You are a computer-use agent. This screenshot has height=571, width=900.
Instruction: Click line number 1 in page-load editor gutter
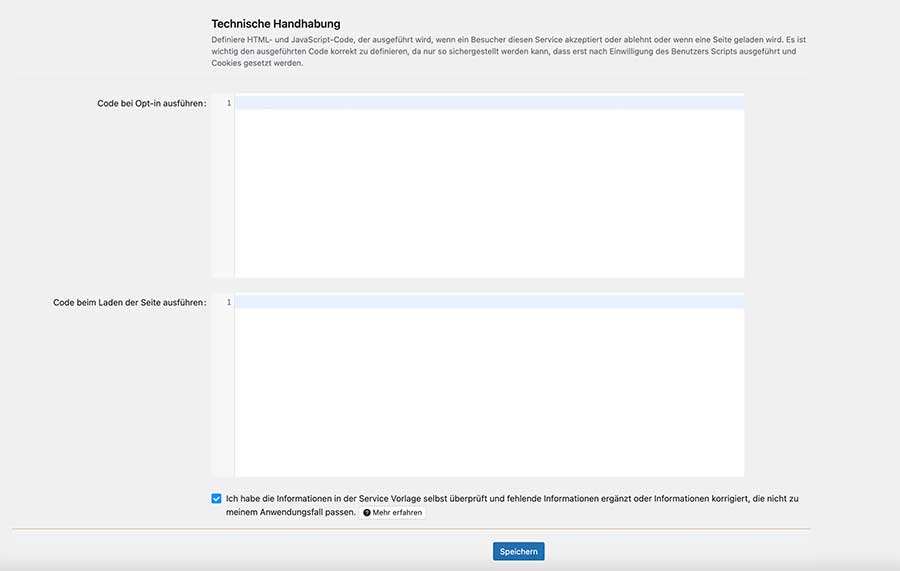click(228, 302)
